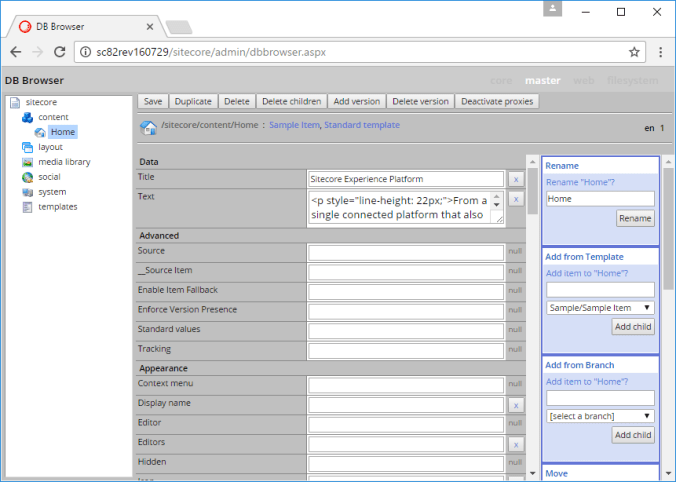
Task: Click Add child under Add from Branch
Action: [633, 435]
